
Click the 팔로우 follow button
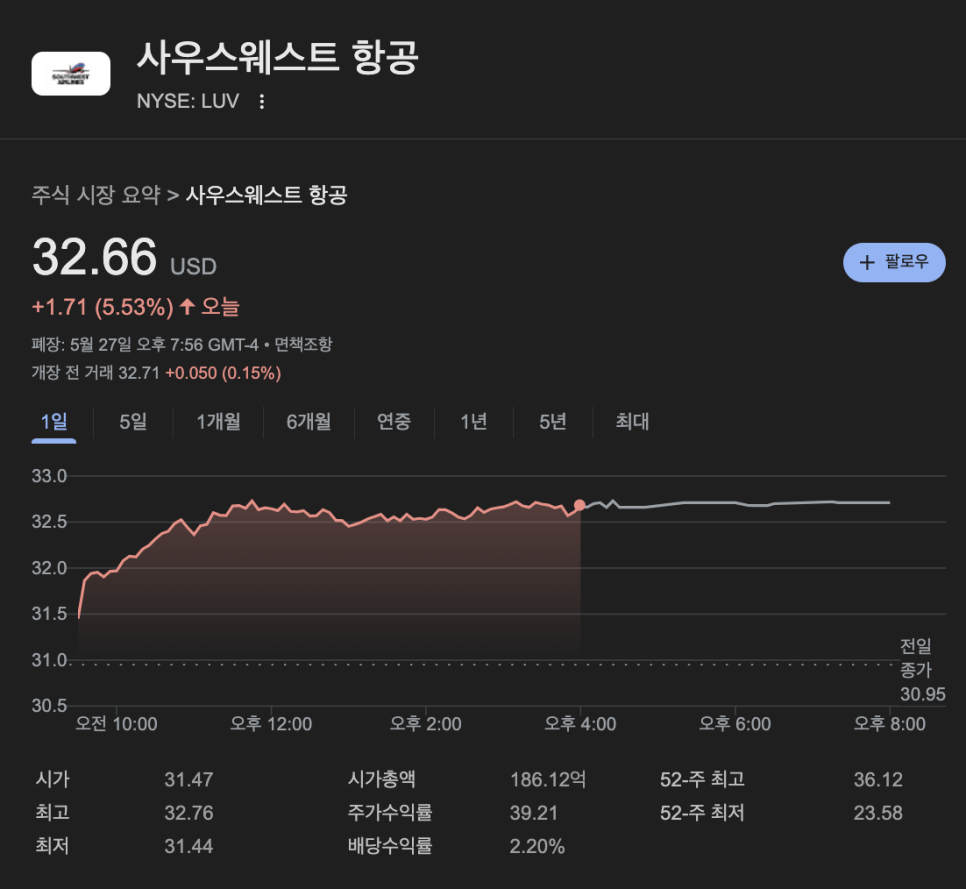pos(894,262)
